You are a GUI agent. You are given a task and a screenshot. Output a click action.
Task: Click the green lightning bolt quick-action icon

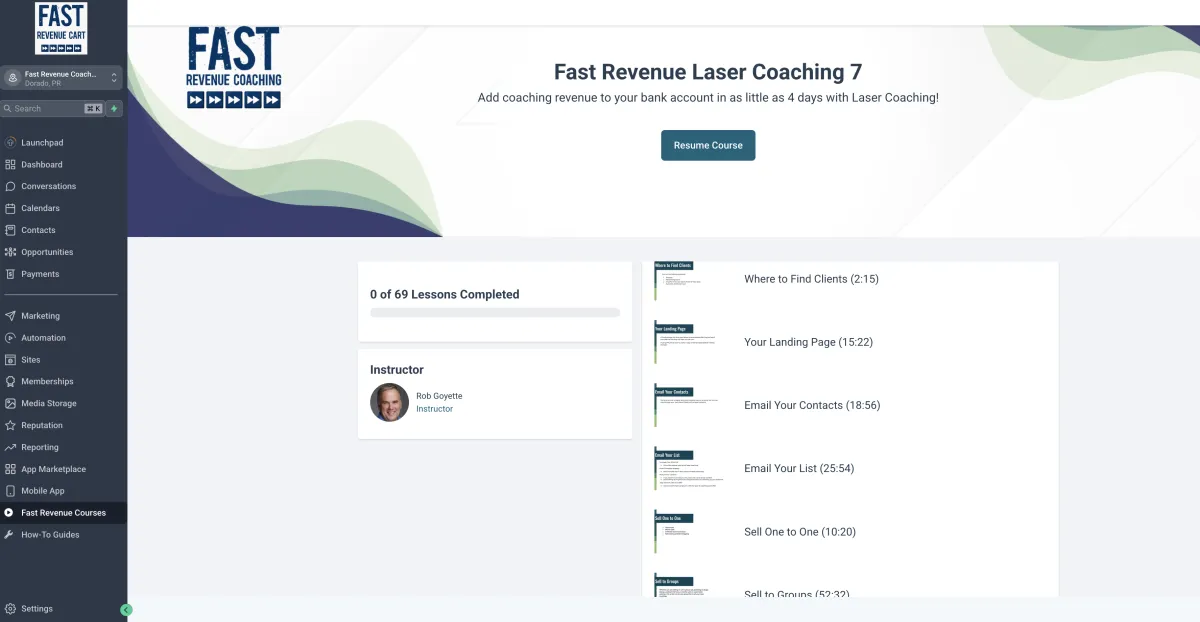(x=114, y=109)
